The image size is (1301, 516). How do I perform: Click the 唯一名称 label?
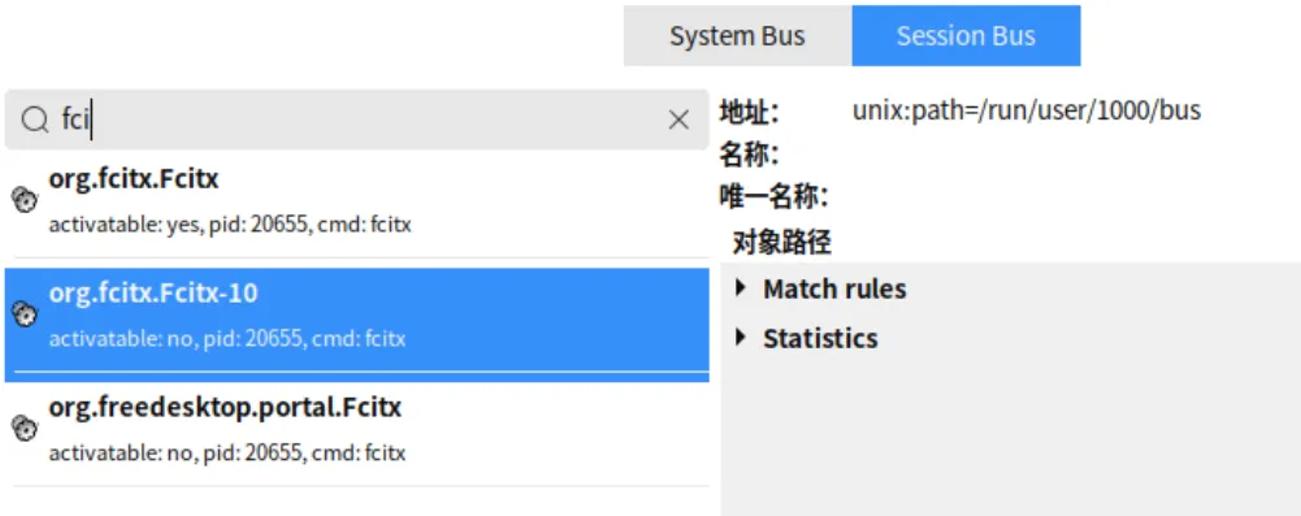tap(773, 197)
